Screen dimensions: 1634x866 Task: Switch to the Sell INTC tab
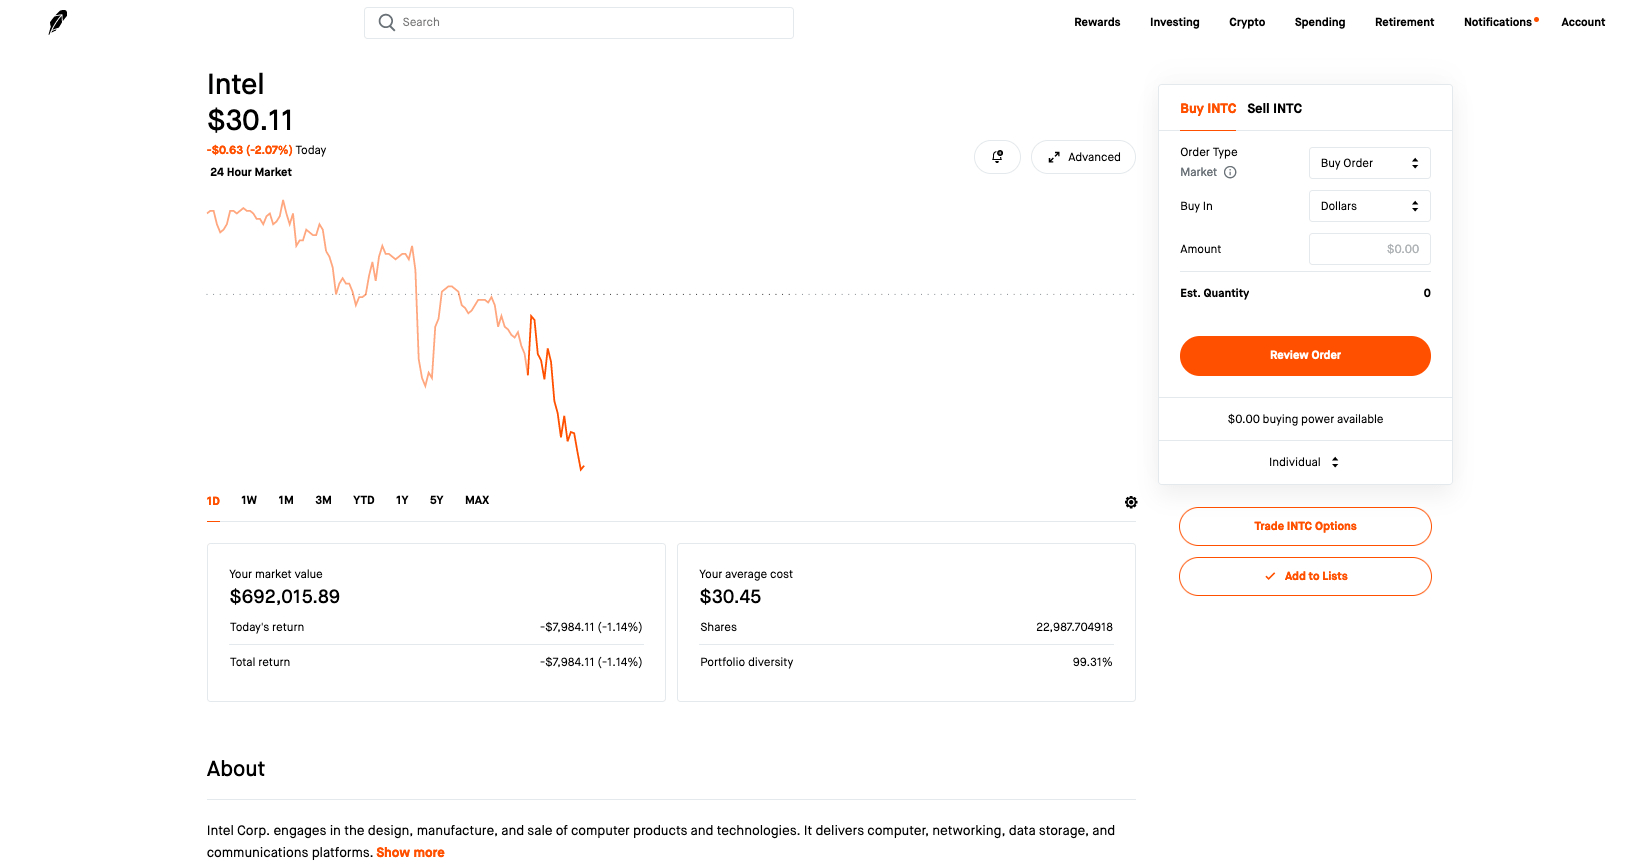1274,108
